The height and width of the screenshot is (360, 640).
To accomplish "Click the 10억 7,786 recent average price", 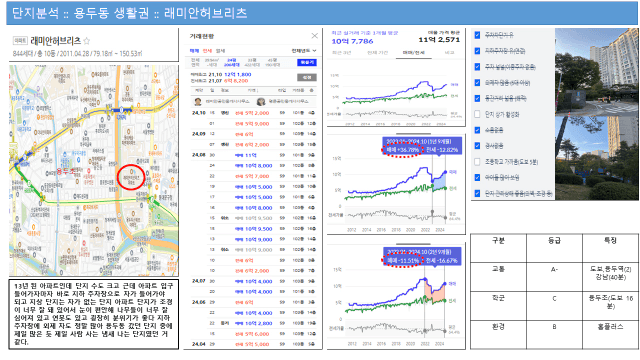I will pyautogui.click(x=352, y=41).
